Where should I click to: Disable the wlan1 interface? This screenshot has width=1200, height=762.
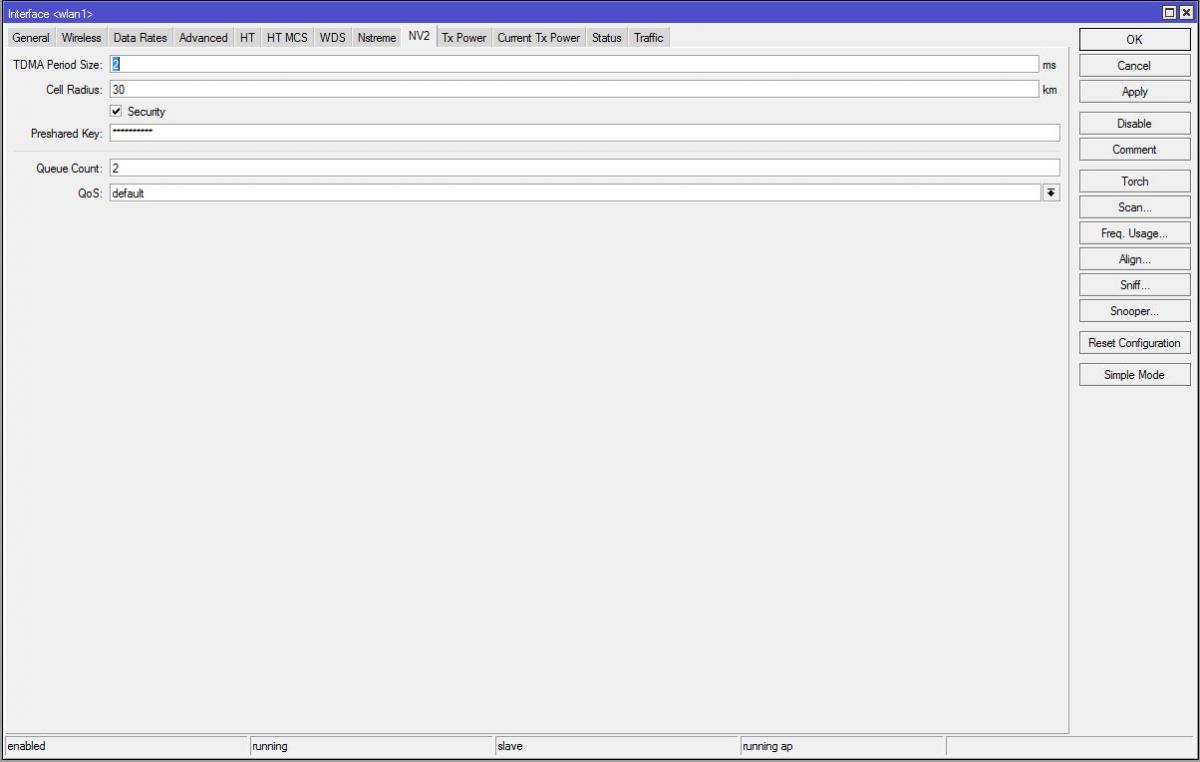tap(1134, 124)
